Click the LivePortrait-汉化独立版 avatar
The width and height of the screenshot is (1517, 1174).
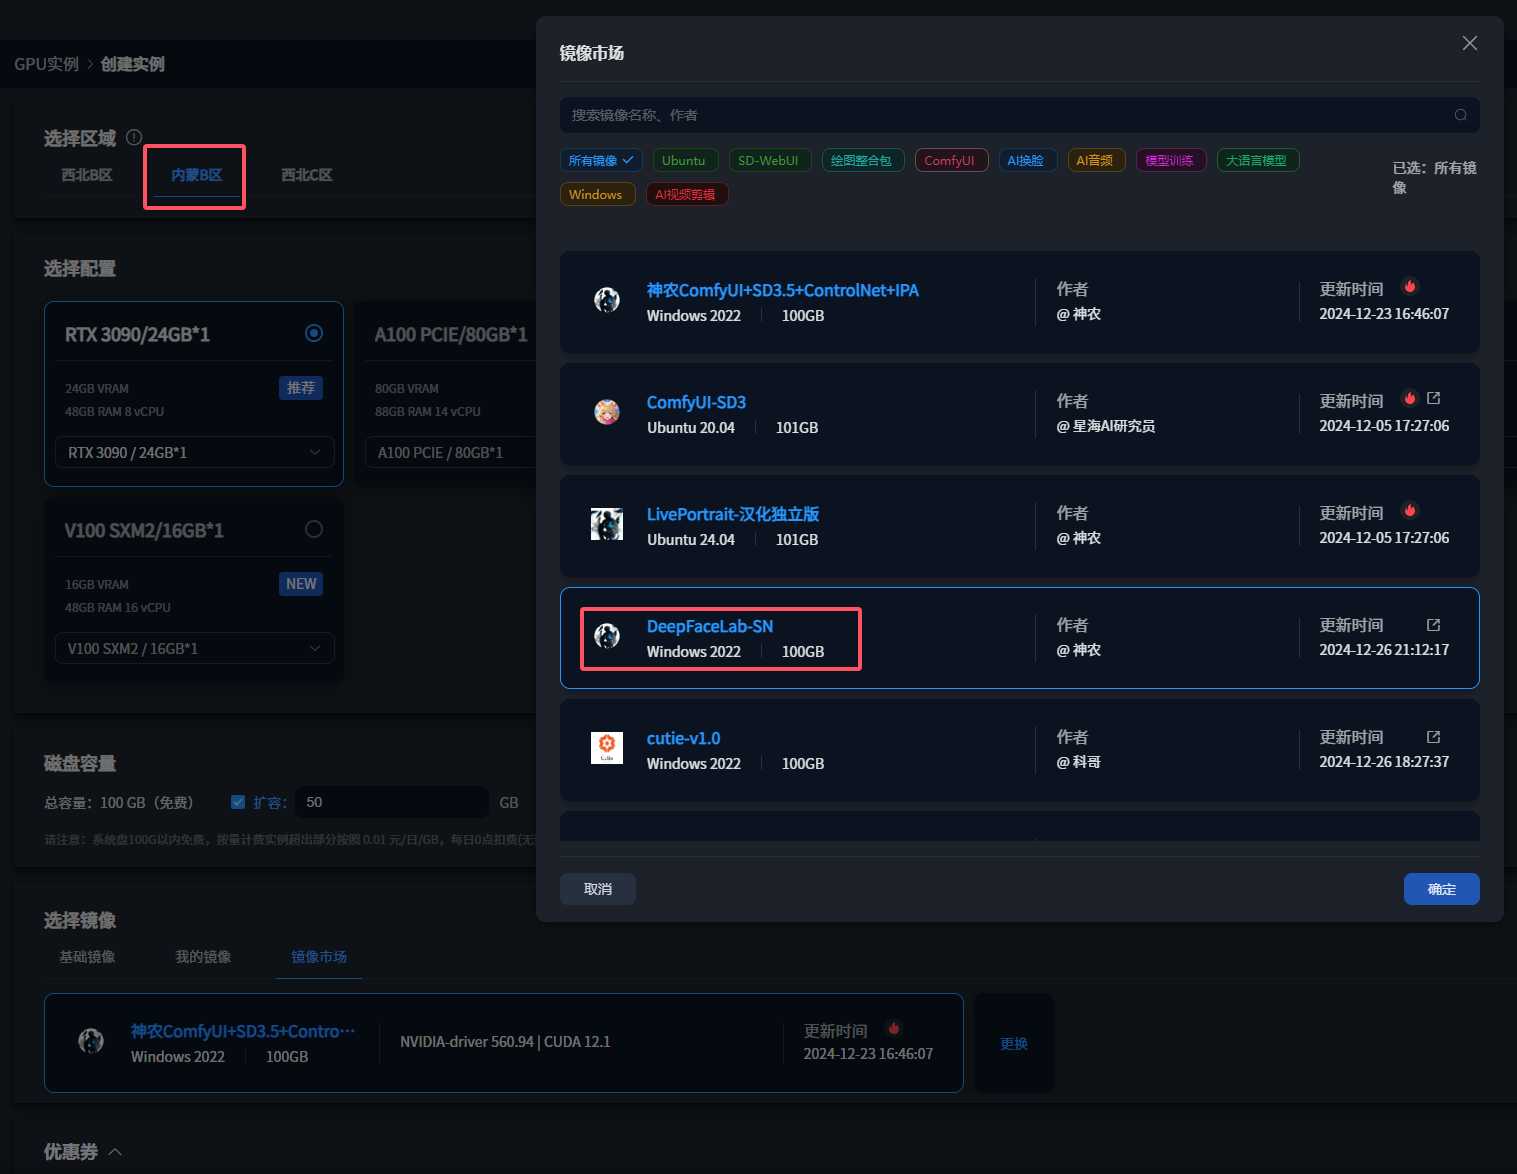click(x=607, y=524)
